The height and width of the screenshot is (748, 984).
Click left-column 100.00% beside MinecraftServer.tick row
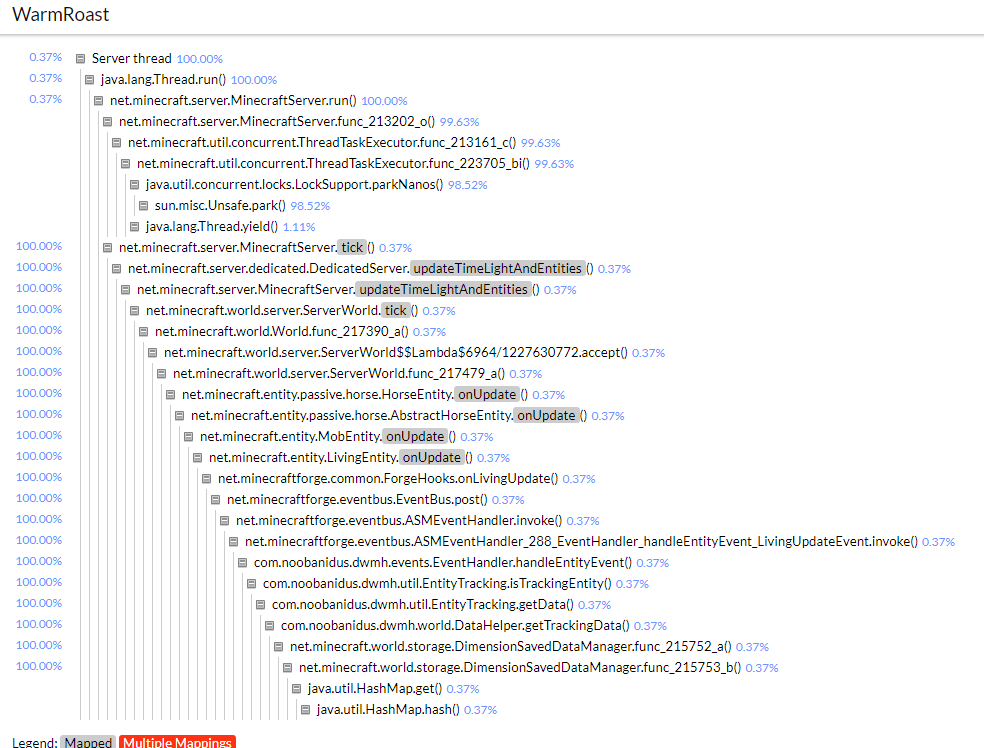pyautogui.click(x=39, y=246)
